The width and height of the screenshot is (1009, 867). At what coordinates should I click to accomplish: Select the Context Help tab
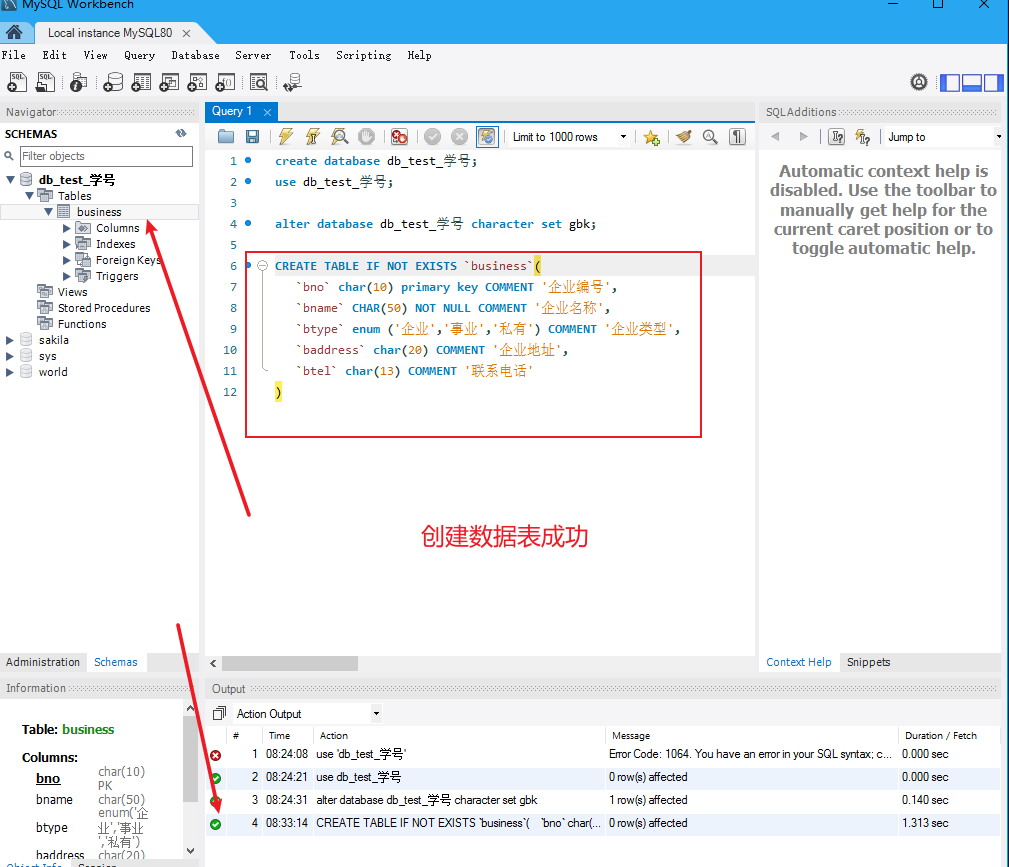799,662
